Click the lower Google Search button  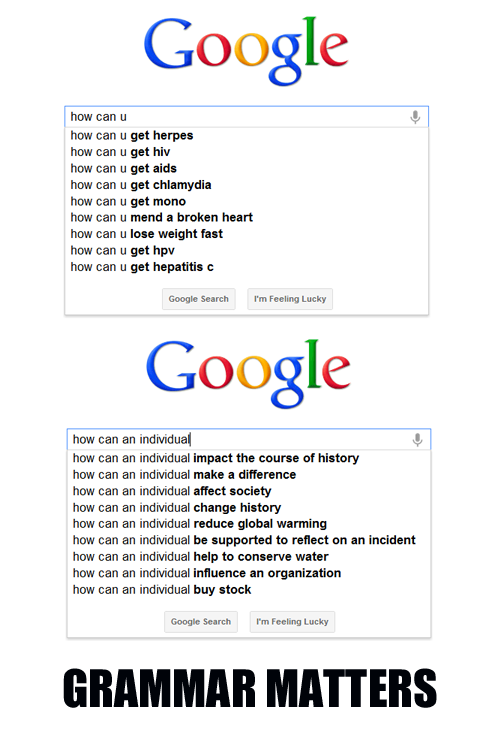pyautogui.click(x=201, y=622)
